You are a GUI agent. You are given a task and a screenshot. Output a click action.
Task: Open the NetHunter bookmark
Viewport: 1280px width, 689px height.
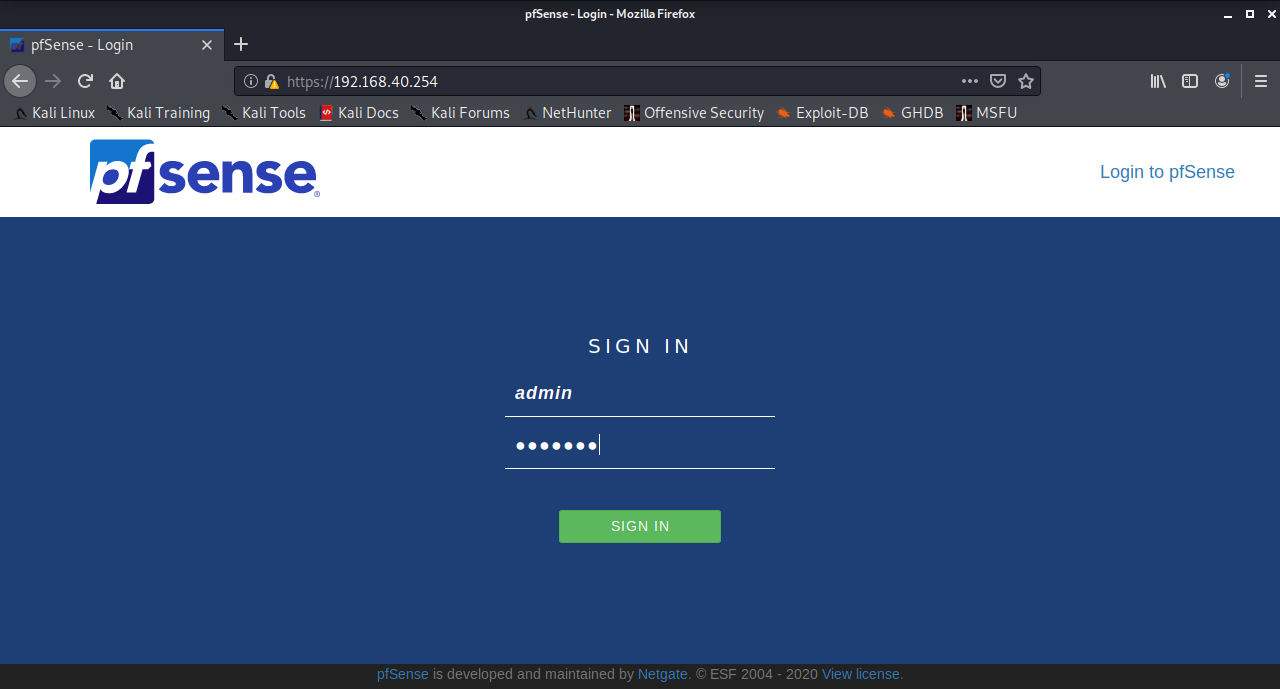point(567,113)
